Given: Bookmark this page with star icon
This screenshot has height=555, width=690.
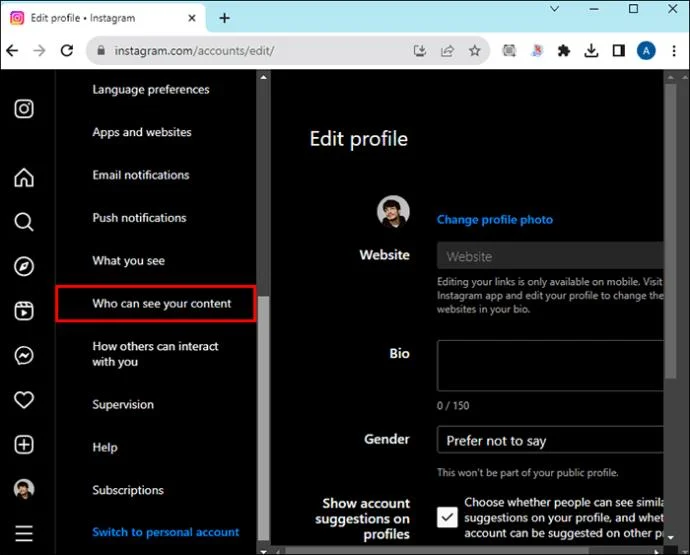Looking at the screenshot, I should (475, 50).
